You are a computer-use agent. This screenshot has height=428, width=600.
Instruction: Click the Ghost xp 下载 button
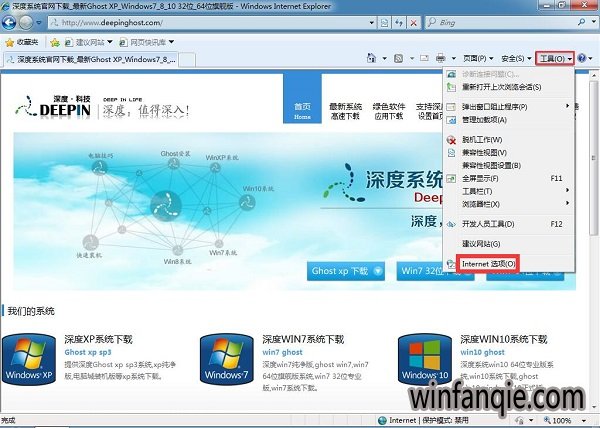tap(346, 271)
